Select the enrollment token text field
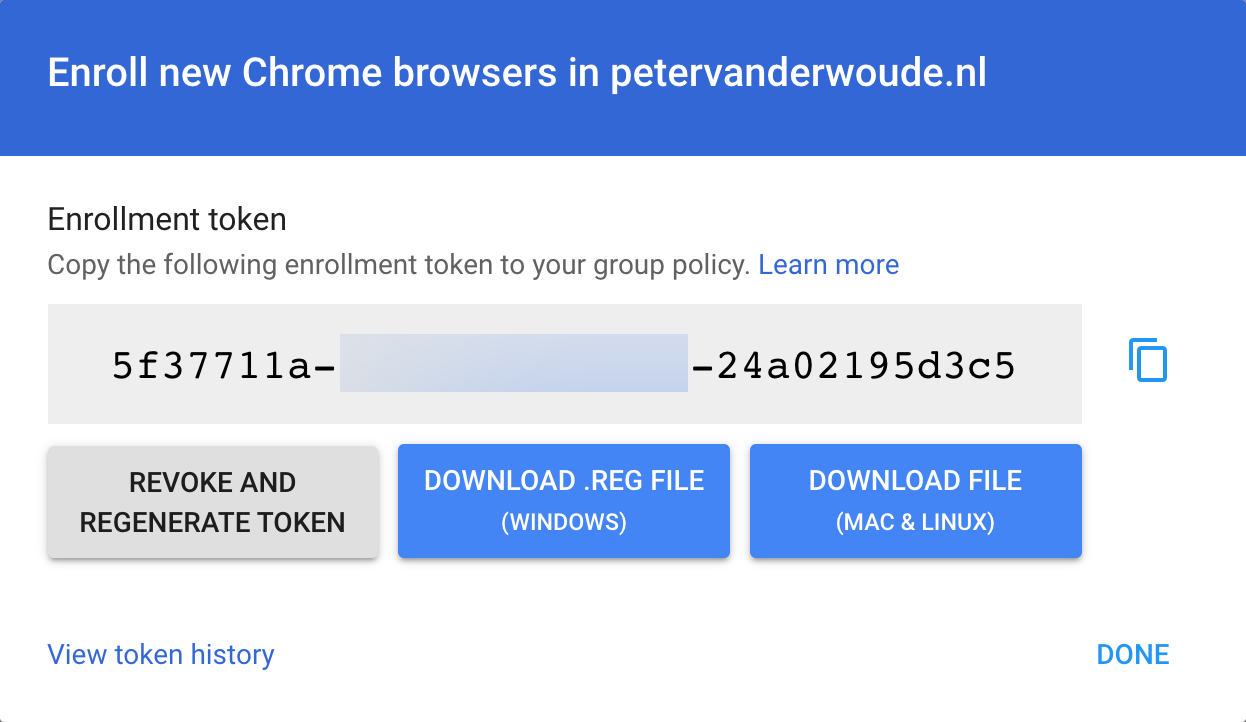The image size is (1246, 722). point(564,364)
